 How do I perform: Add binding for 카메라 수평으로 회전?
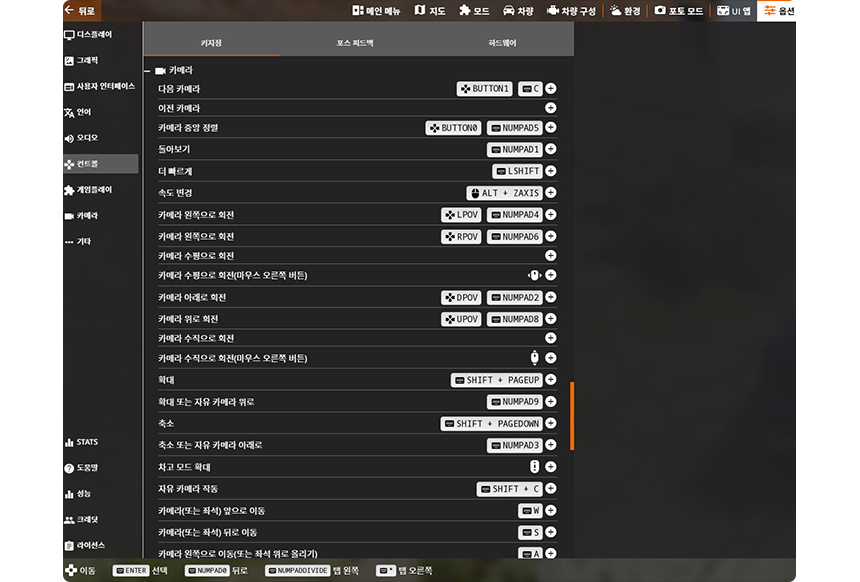pyautogui.click(x=550, y=256)
